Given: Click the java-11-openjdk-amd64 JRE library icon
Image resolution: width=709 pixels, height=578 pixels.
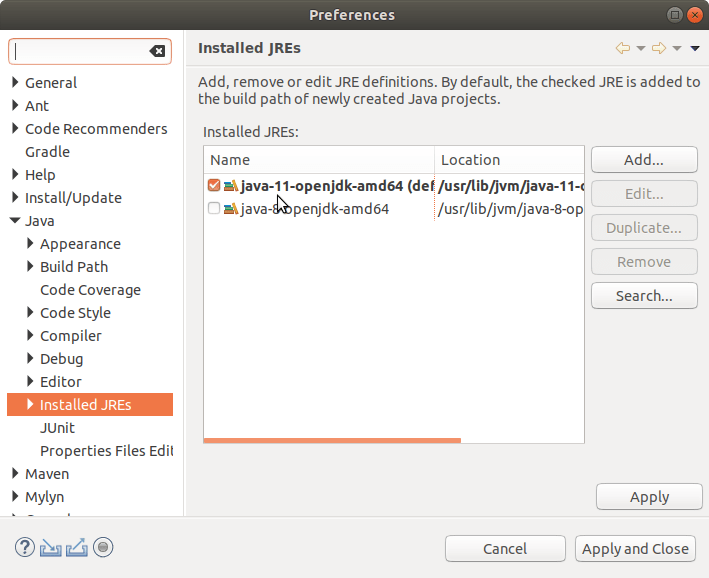Looking at the screenshot, I should point(231,185).
